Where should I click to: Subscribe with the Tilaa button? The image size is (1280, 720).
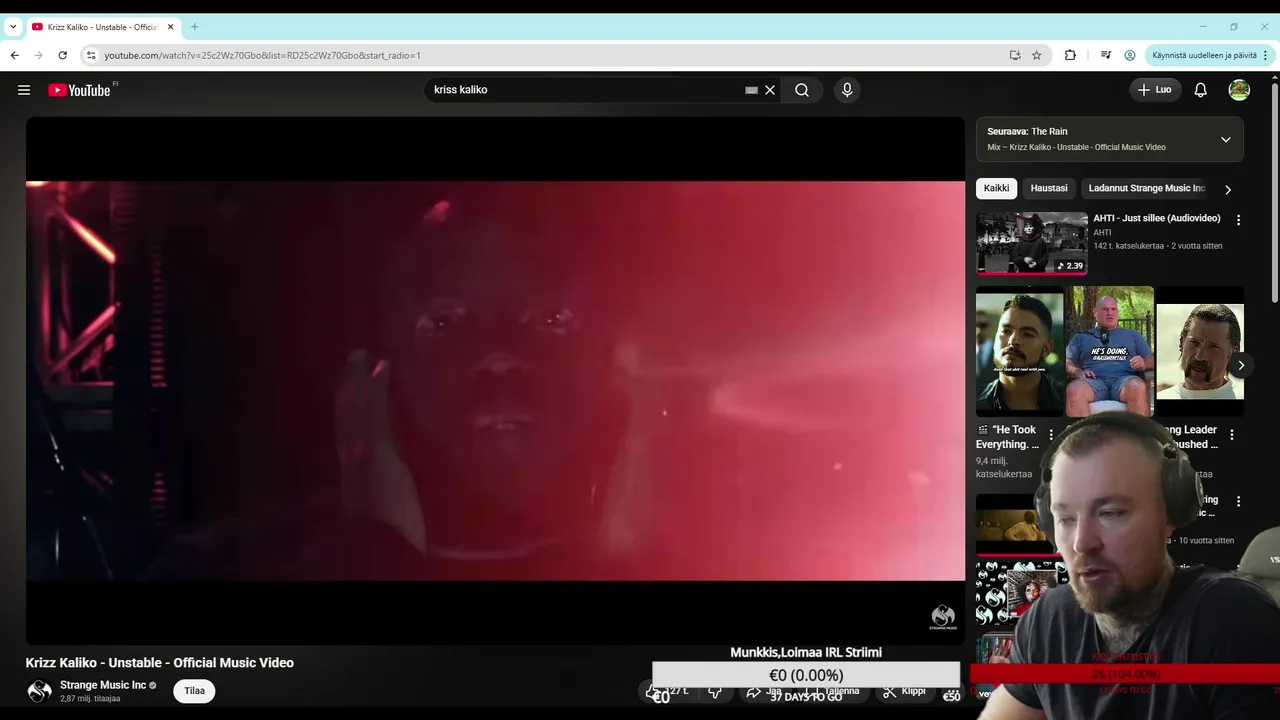click(194, 691)
